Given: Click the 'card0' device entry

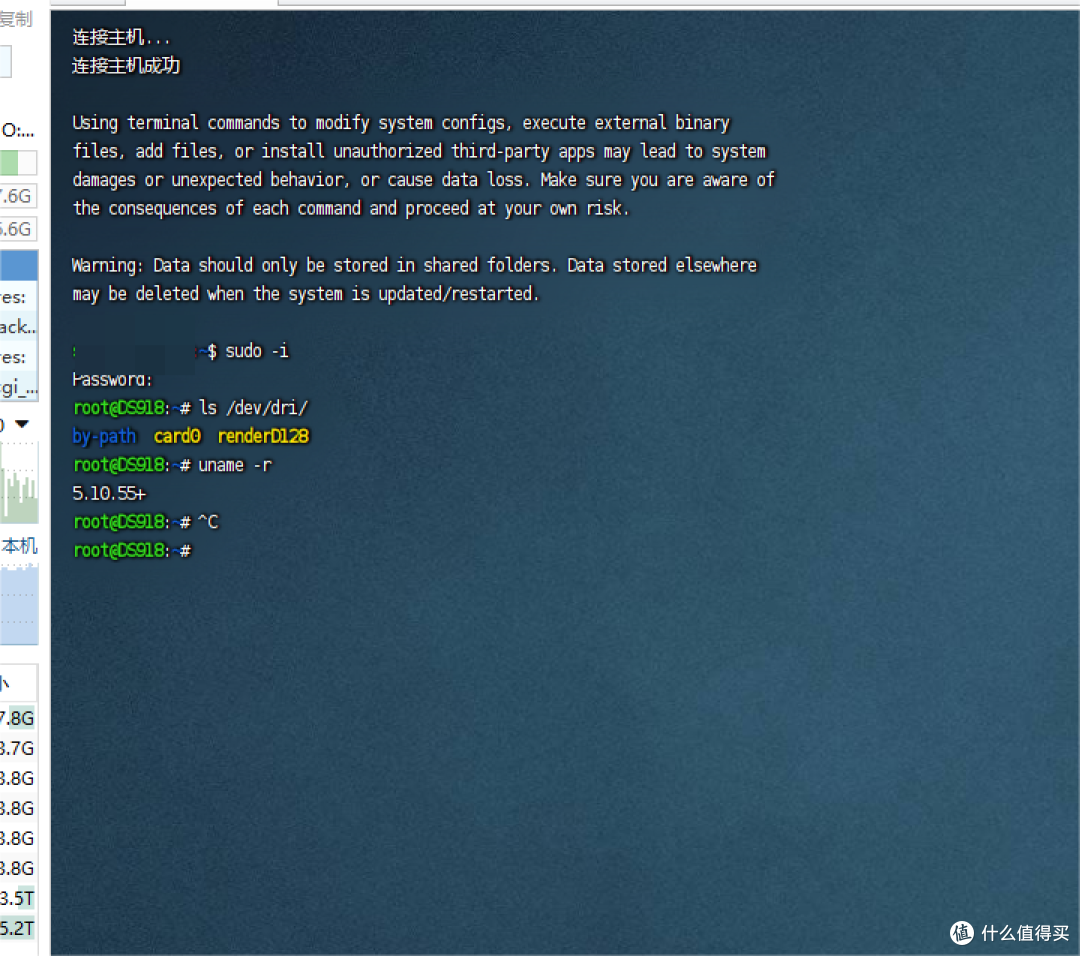Looking at the screenshot, I should pyautogui.click(x=177, y=436).
